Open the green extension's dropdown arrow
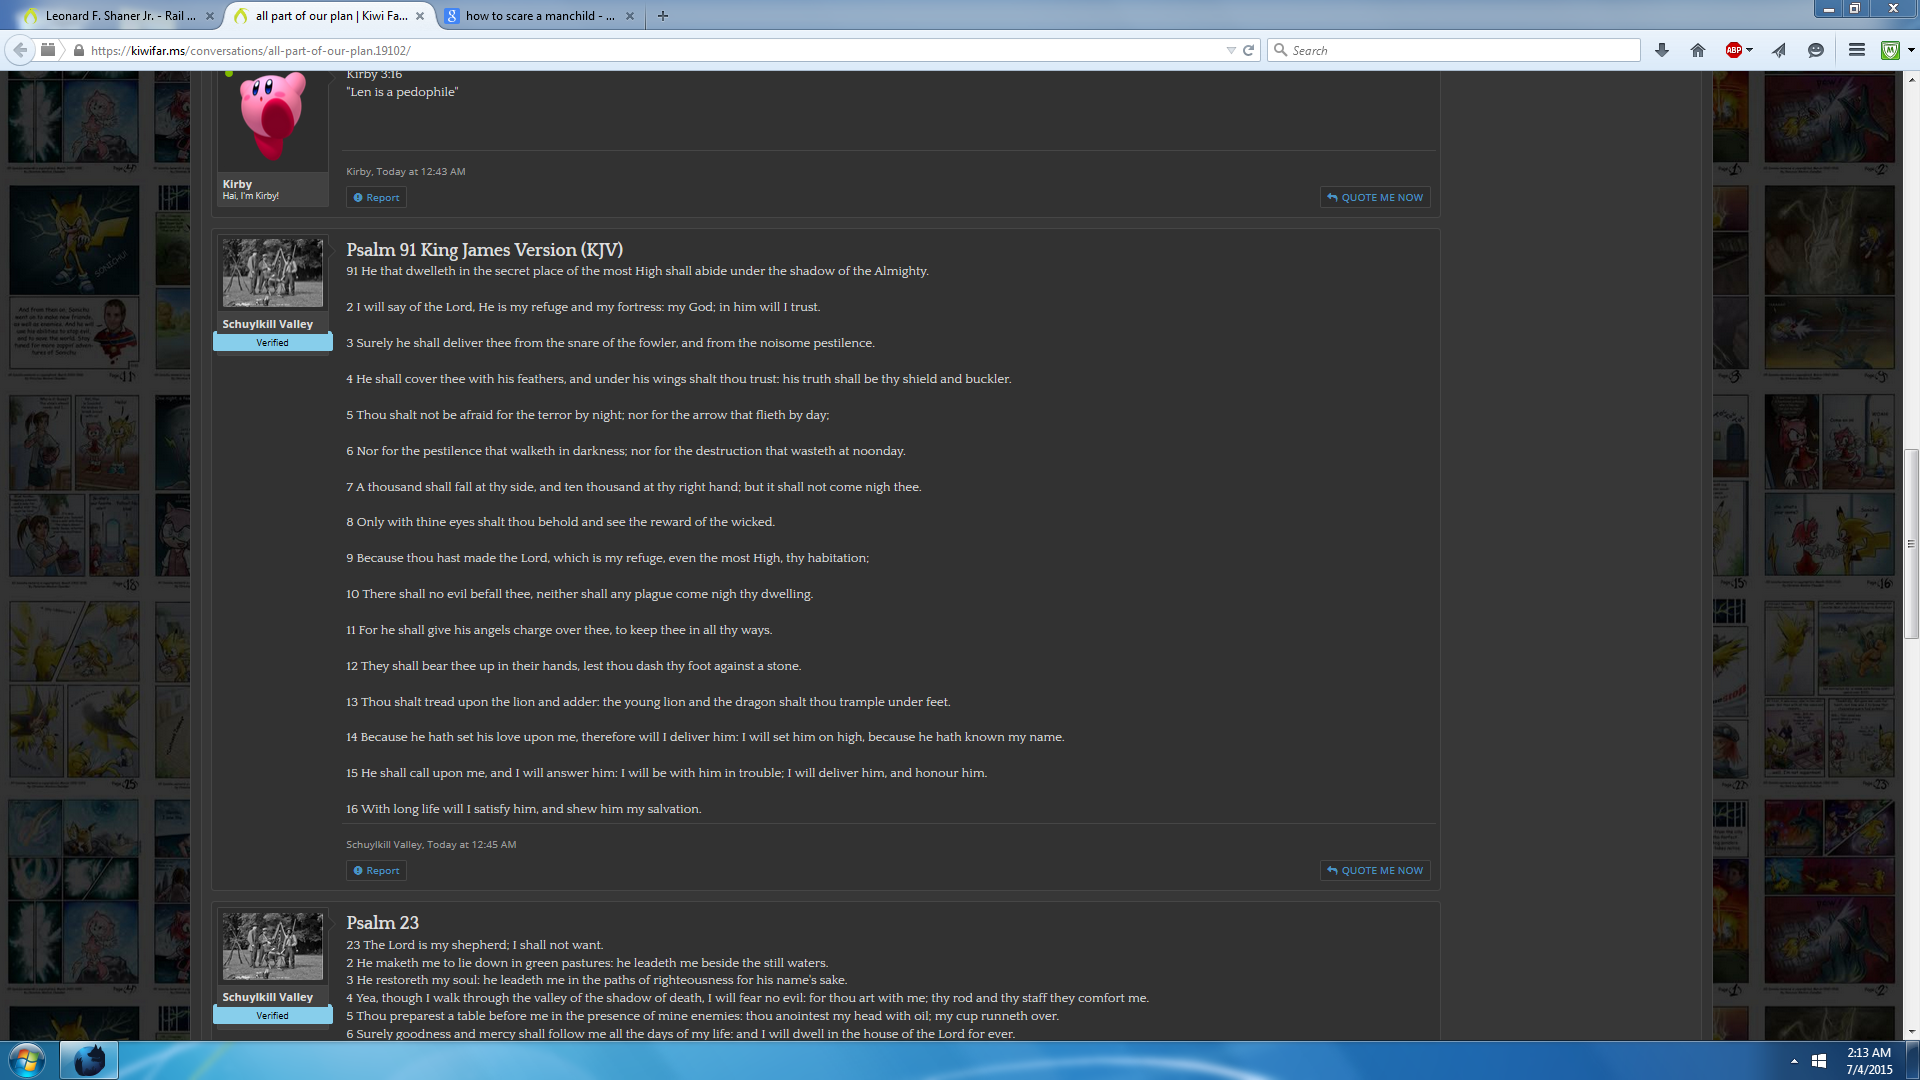The image size is (1920, 1080). coord(1911,50)
